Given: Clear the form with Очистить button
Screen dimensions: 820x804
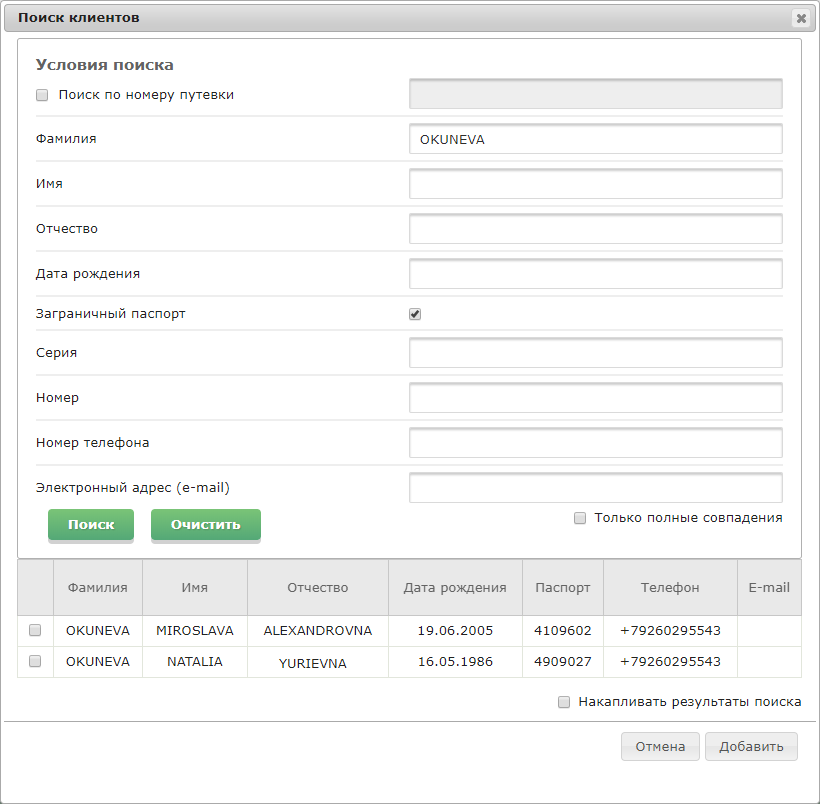Looking at the screenshot, I should (206, 525).
